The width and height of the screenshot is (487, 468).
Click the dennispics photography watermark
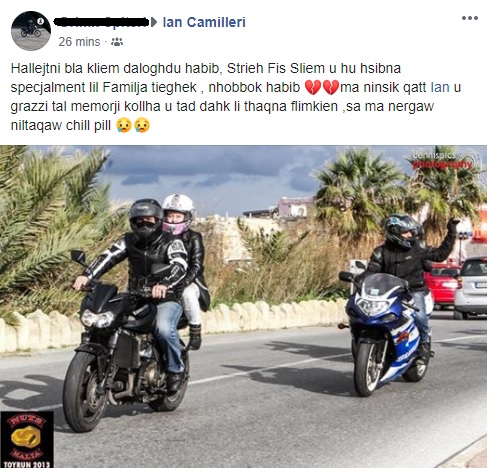[x=443, y=160]
